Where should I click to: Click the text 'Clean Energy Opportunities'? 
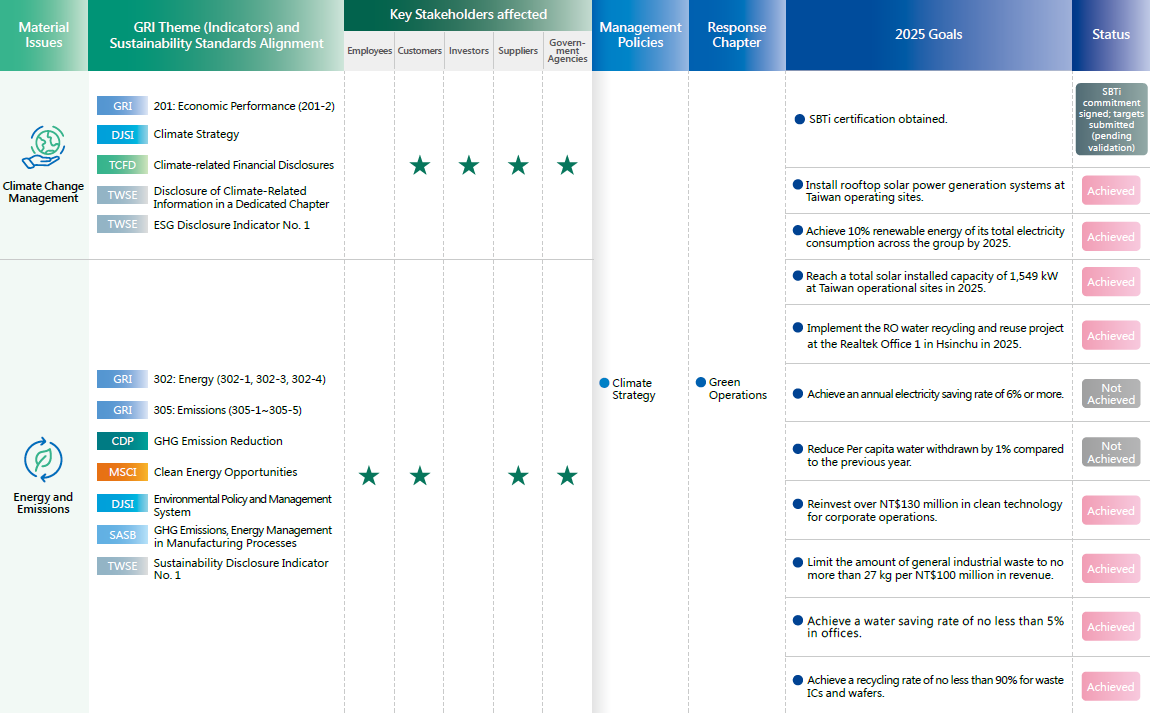225,472
